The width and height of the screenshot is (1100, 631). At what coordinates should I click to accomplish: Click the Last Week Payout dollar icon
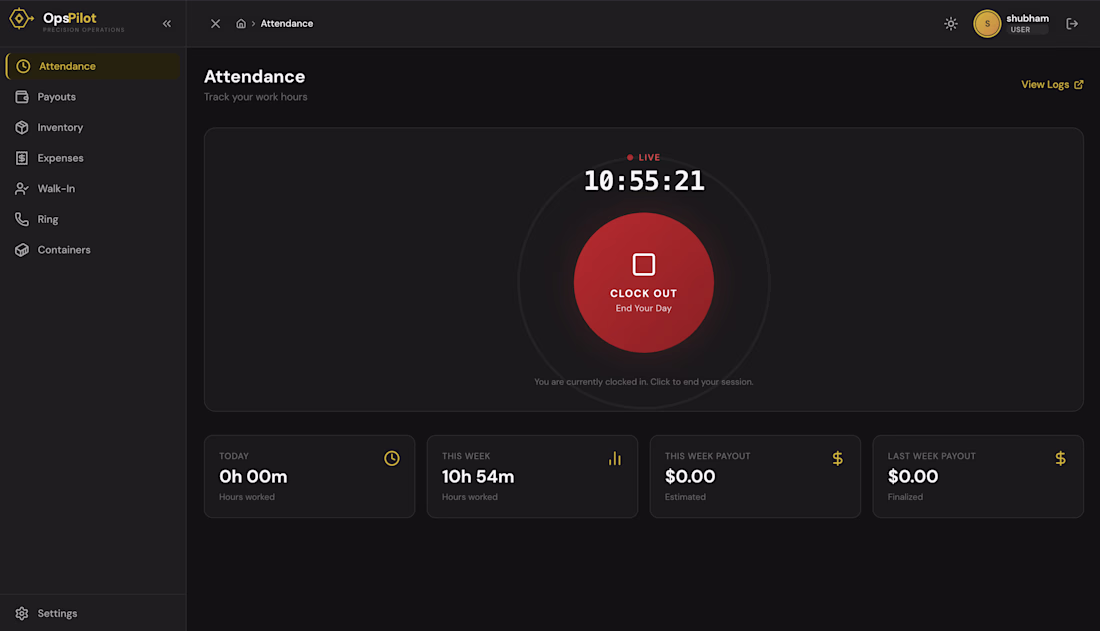pos(1061,458)
